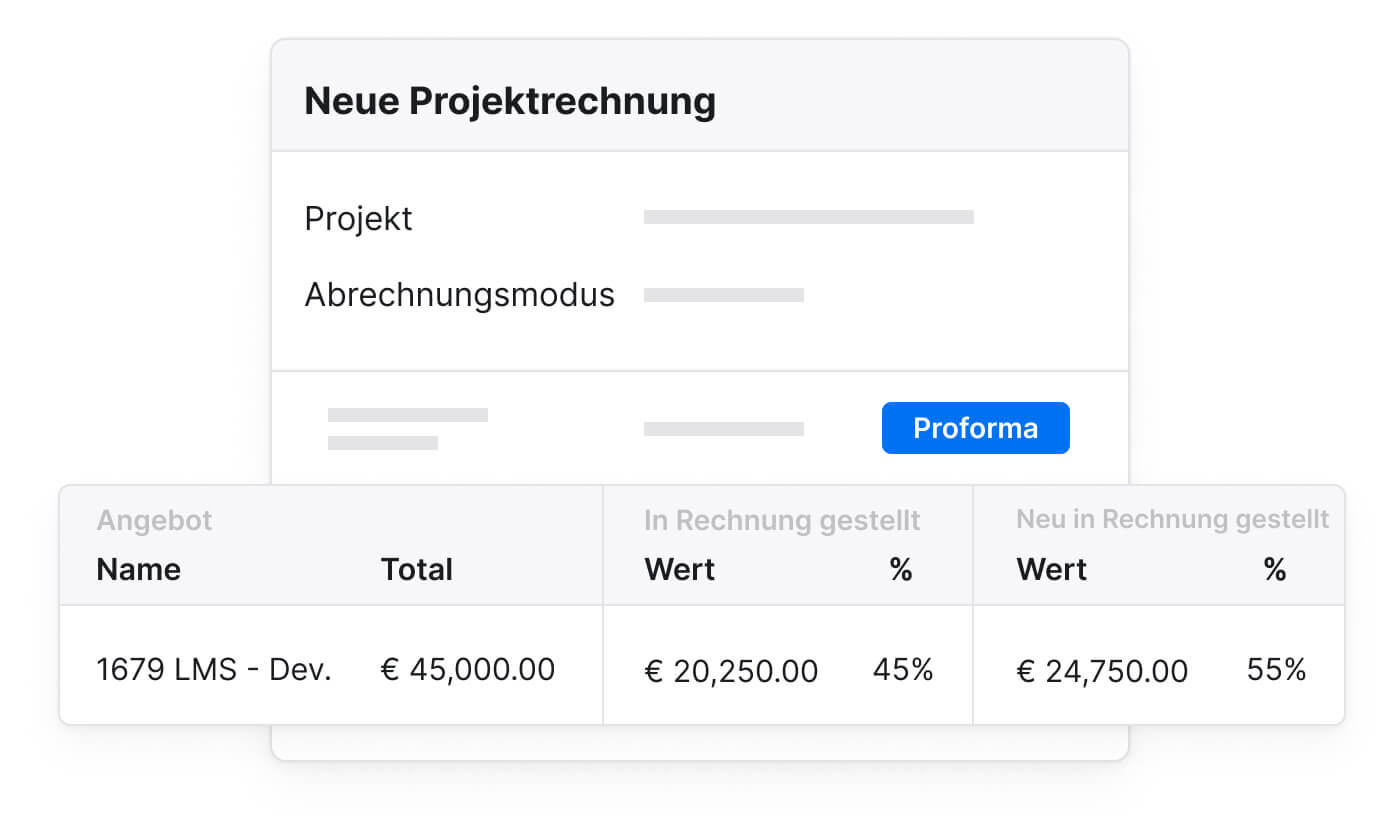Click the blue Proforma button
The image size is (1400, 833).
tap(975, 428)
